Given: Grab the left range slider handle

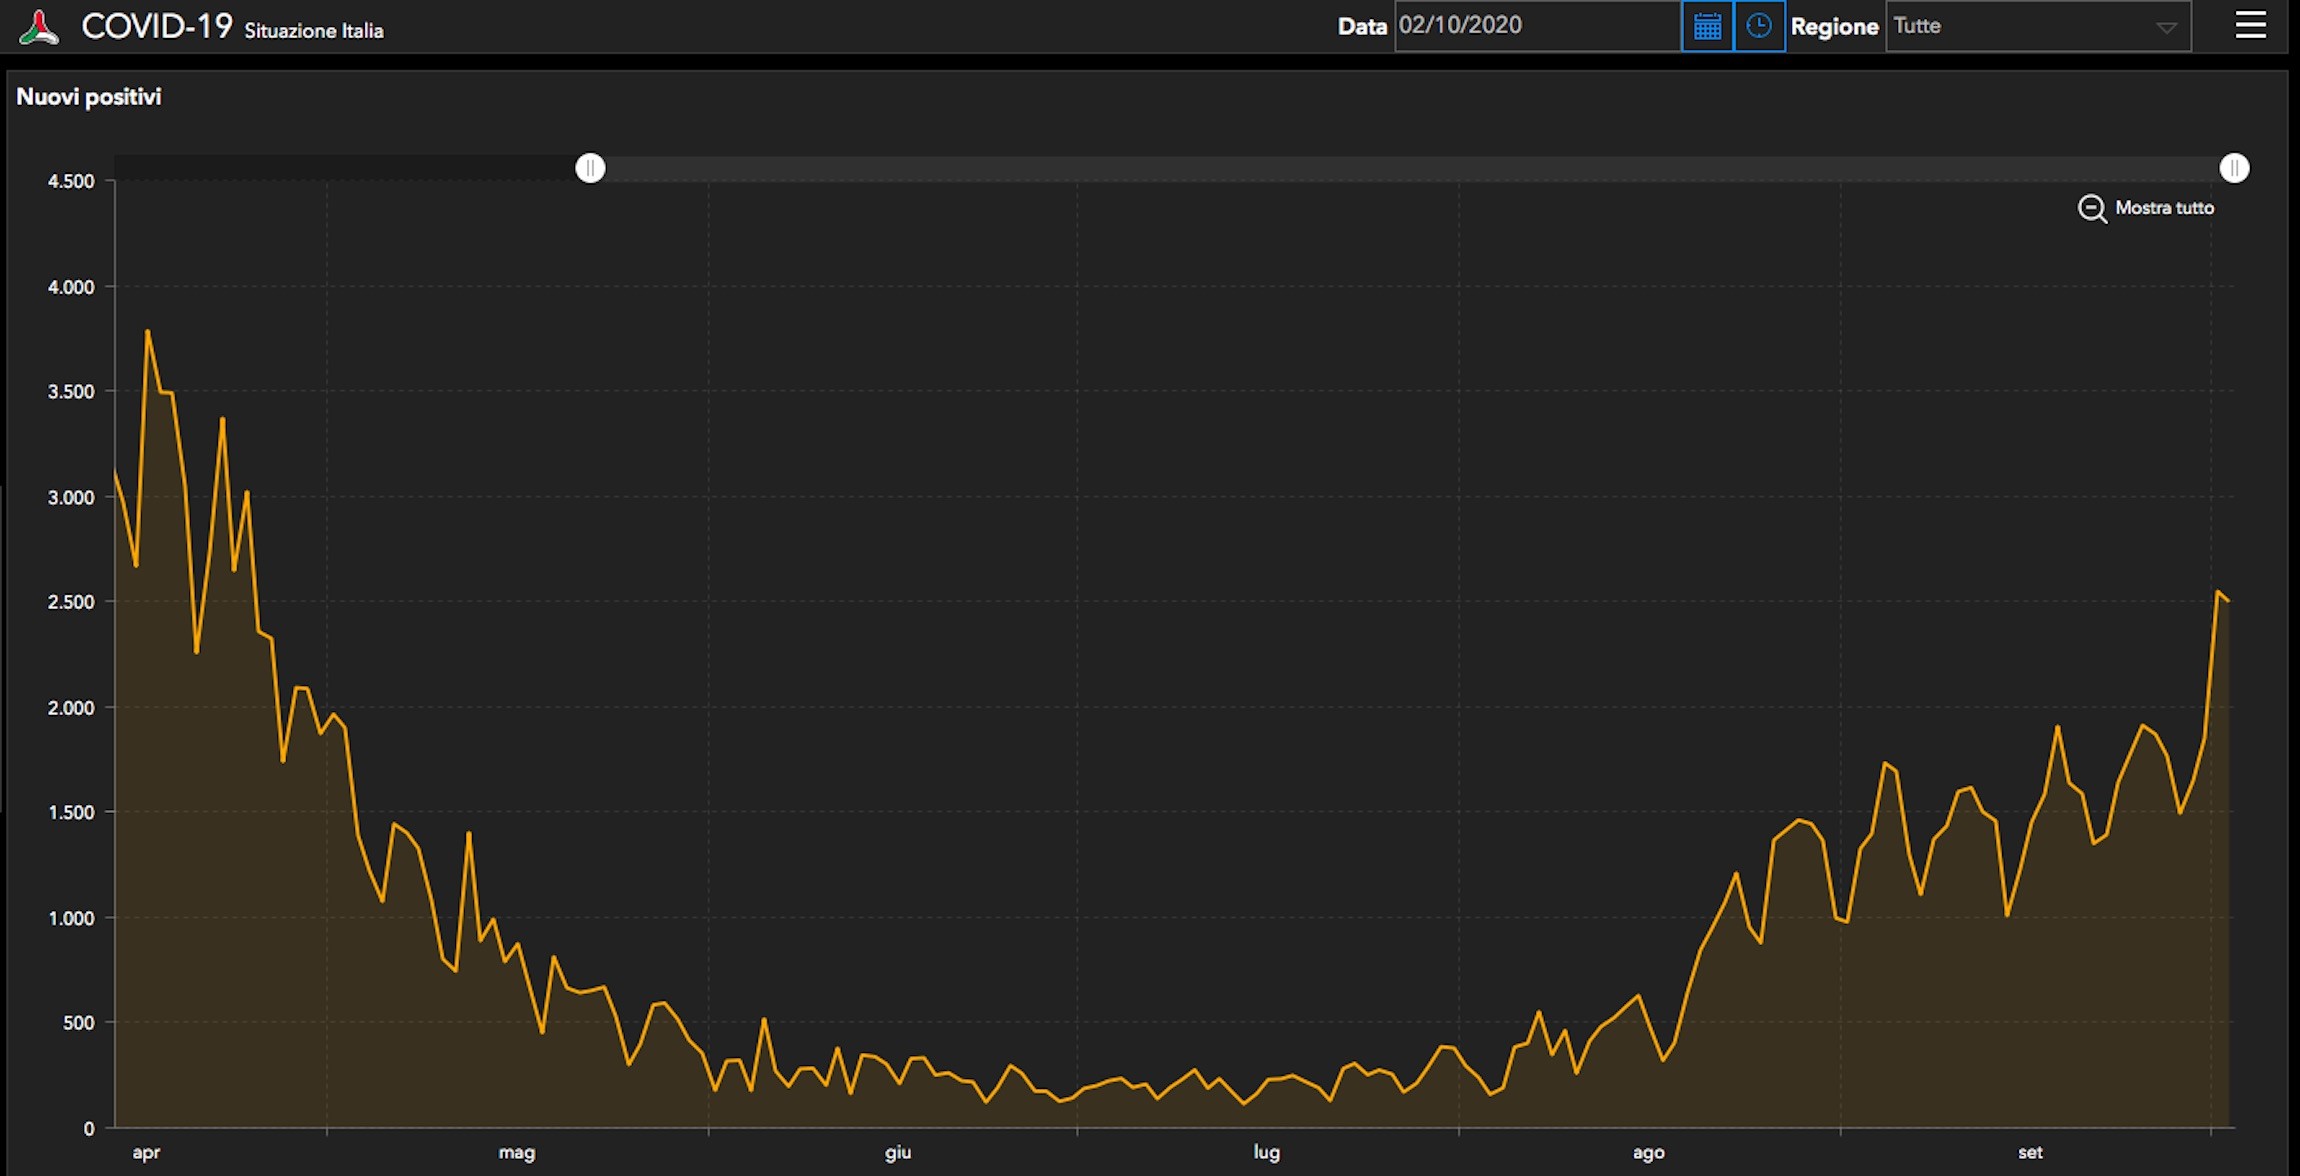Looking at the screenshot, I should click(x=590, y=168).
